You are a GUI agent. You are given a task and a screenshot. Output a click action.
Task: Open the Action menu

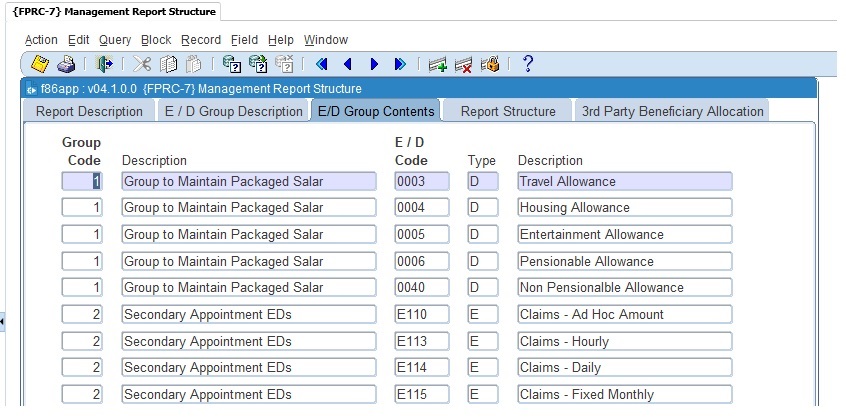click(x=41, y=40)
